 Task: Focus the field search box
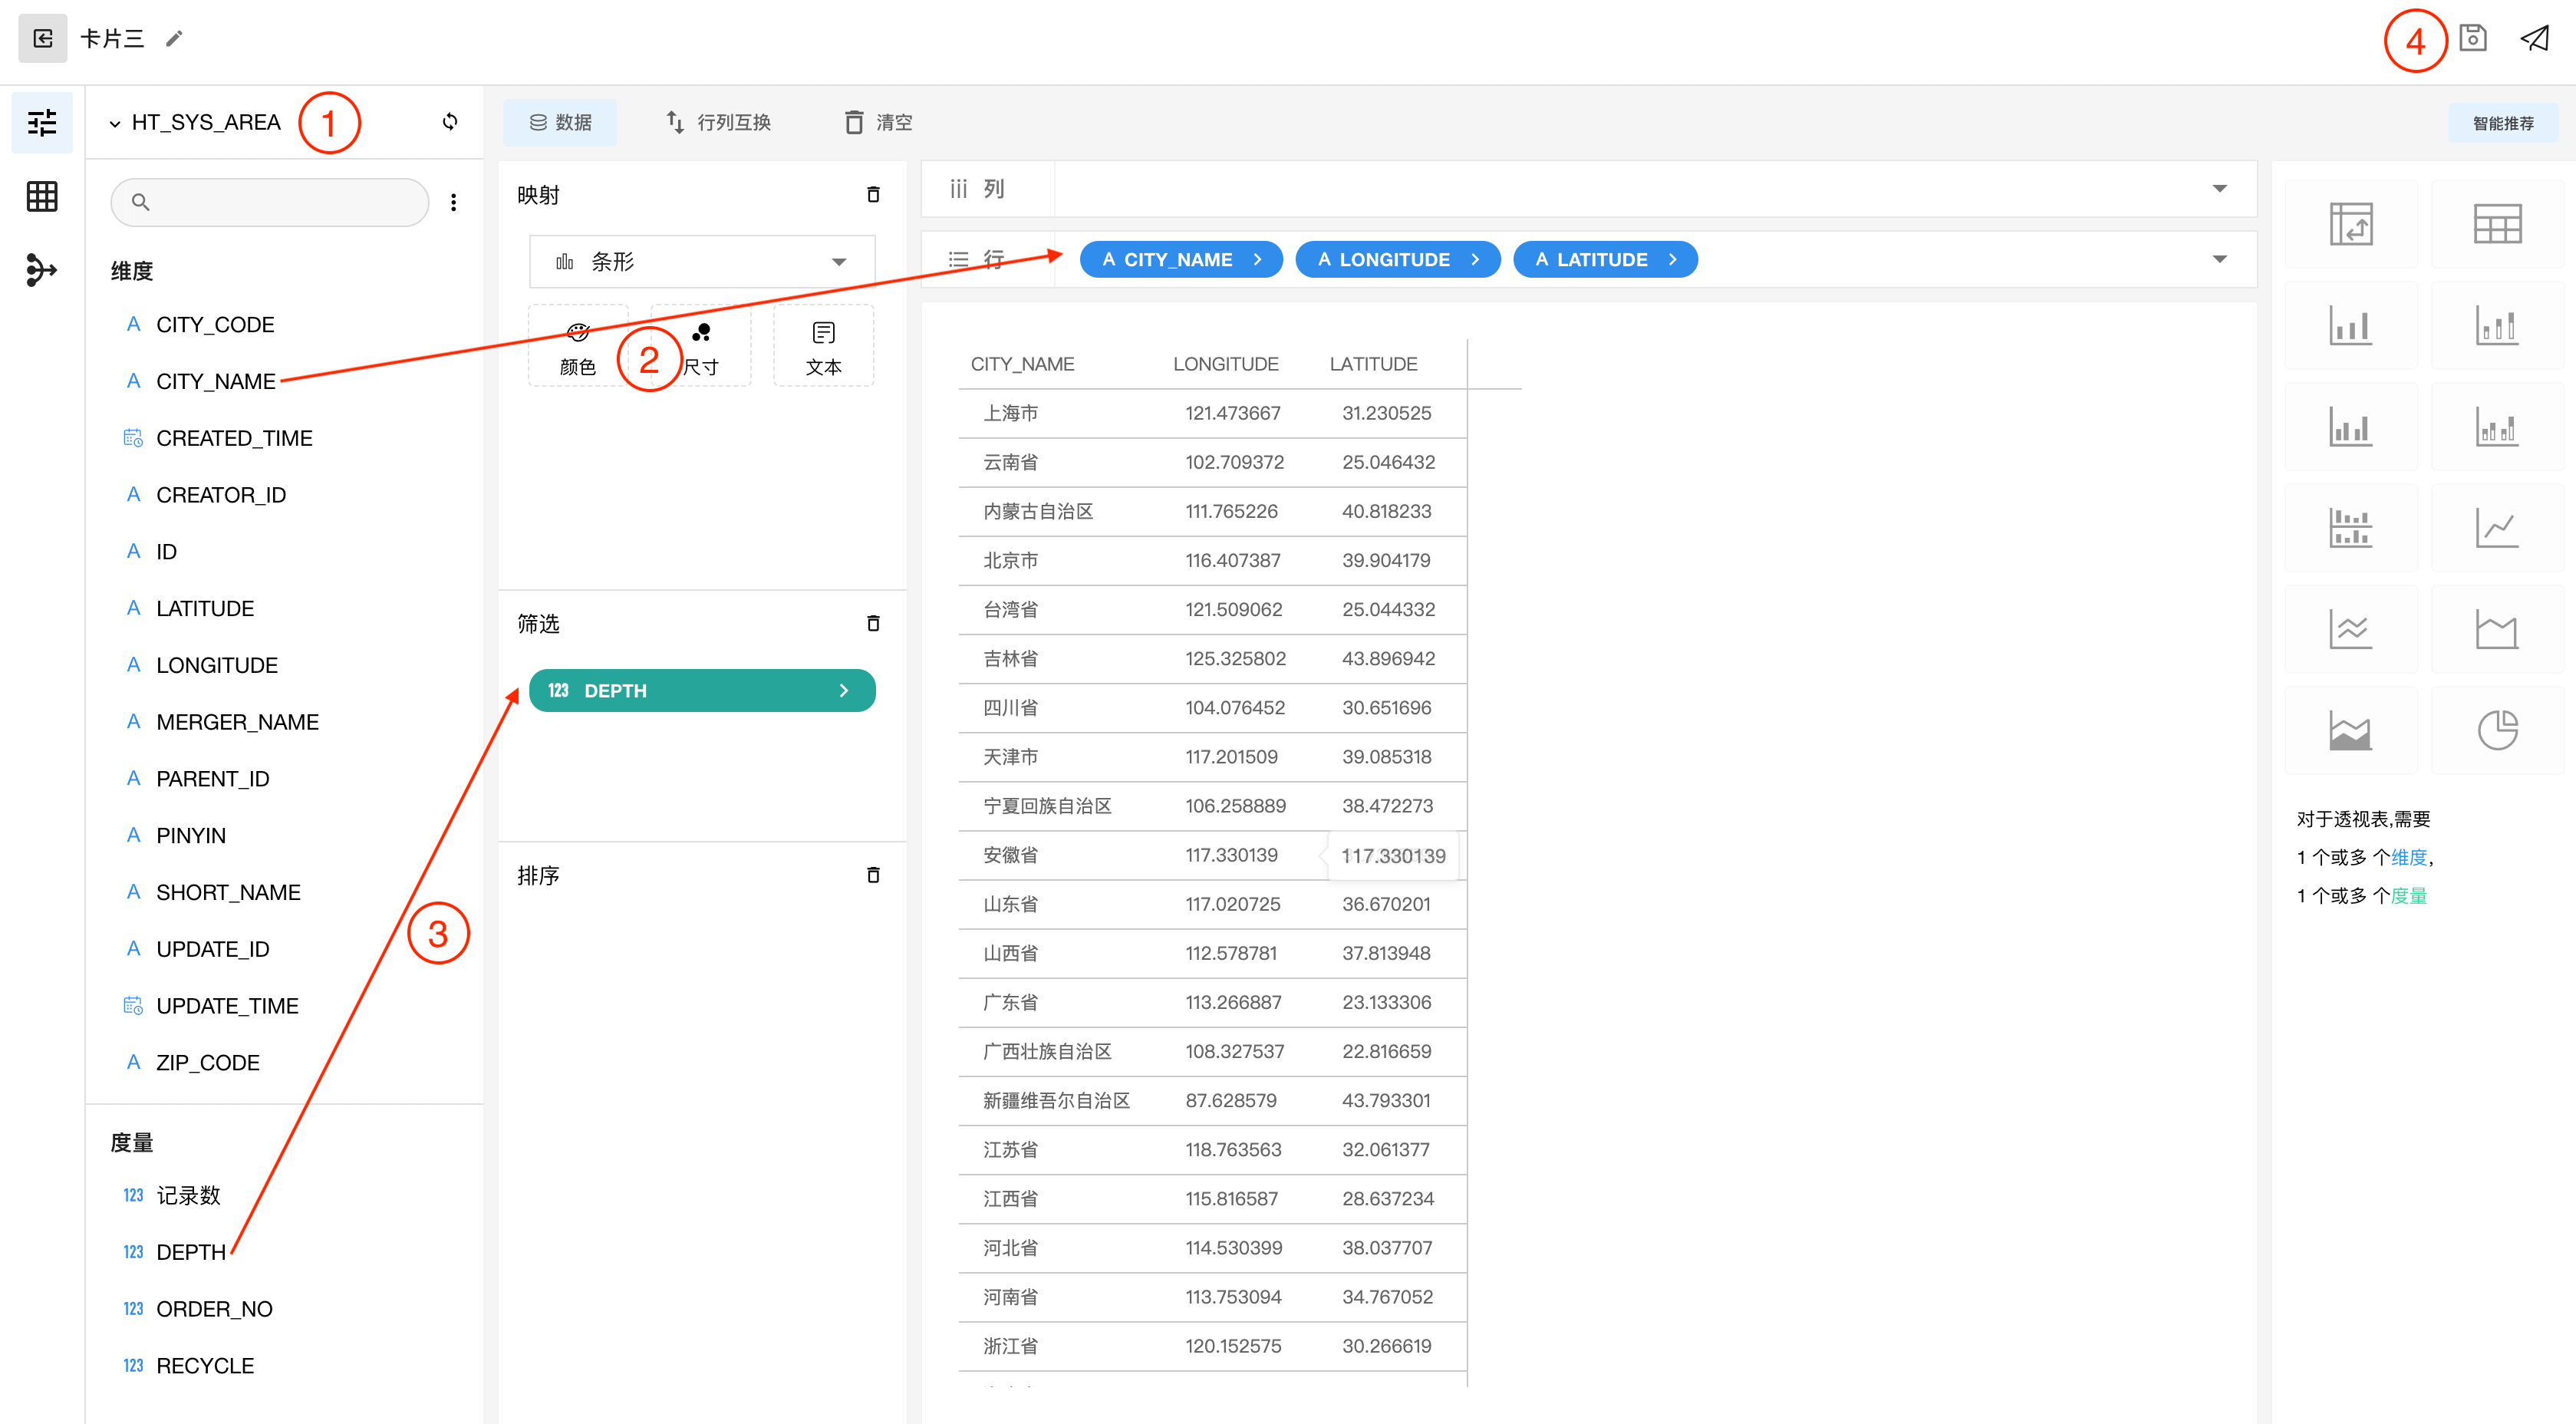270,203
